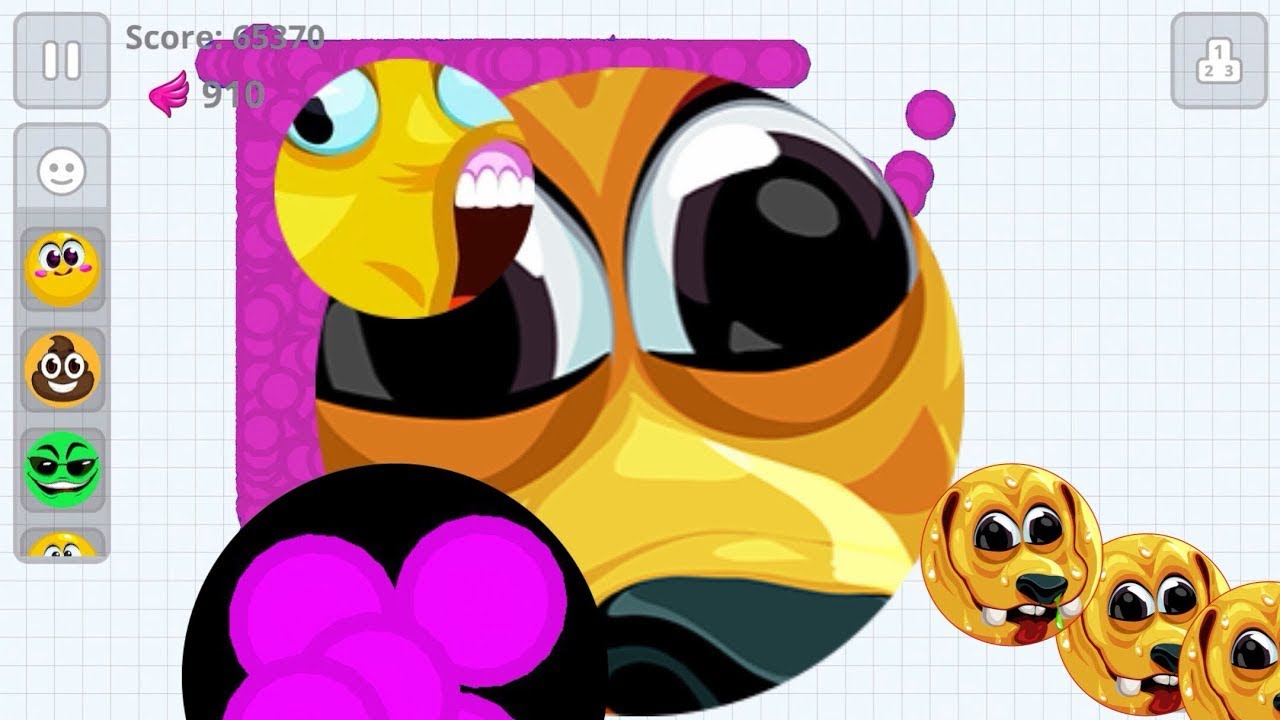This screenshot has width=1280, height=720.
Task: Click the 910 wing counter value
Action: tap(233, 95)
